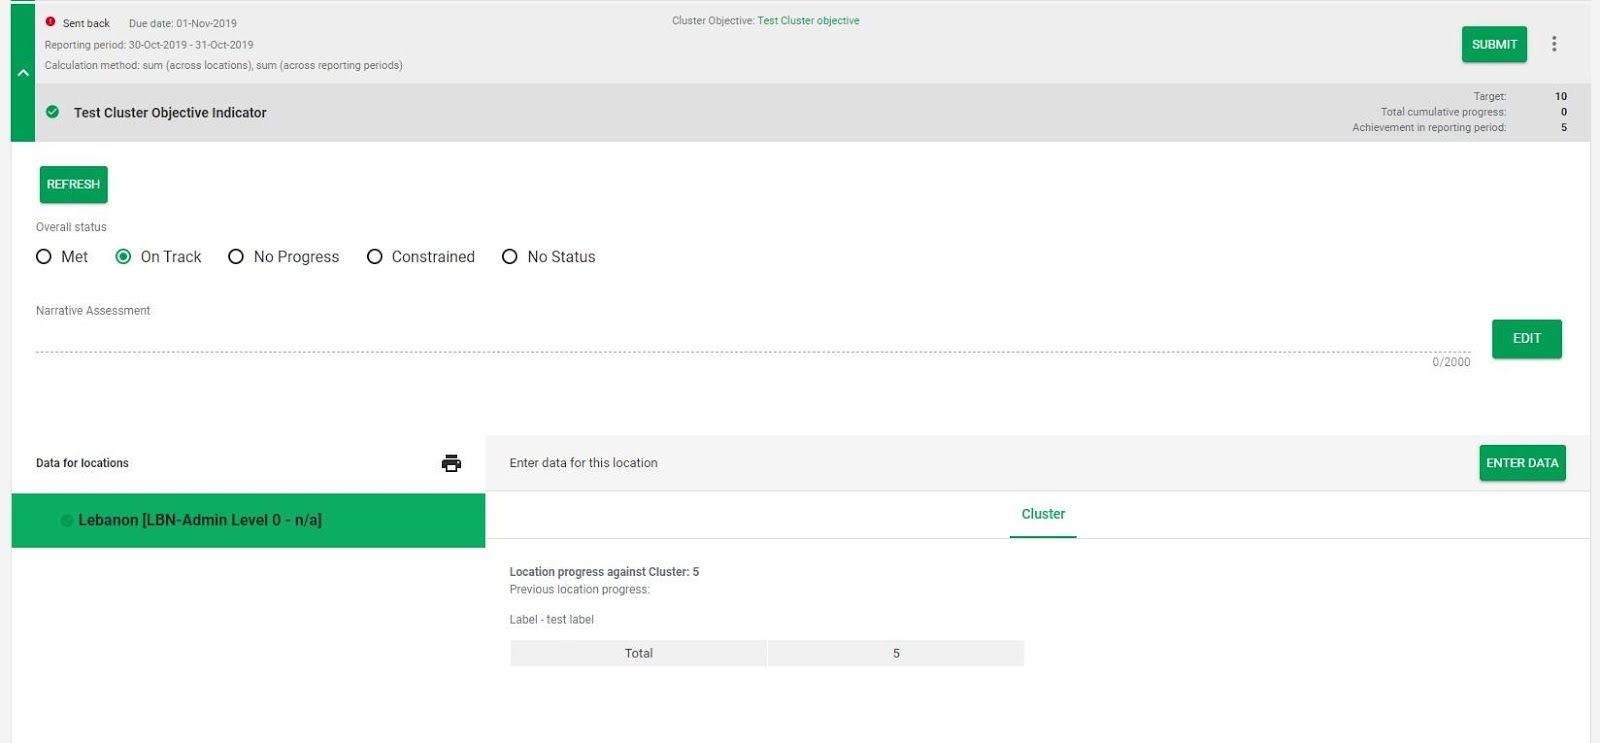This screenshot has height=743, width=1600.
Task: Click the SUBMIT button
Action: coord(1494,44)
